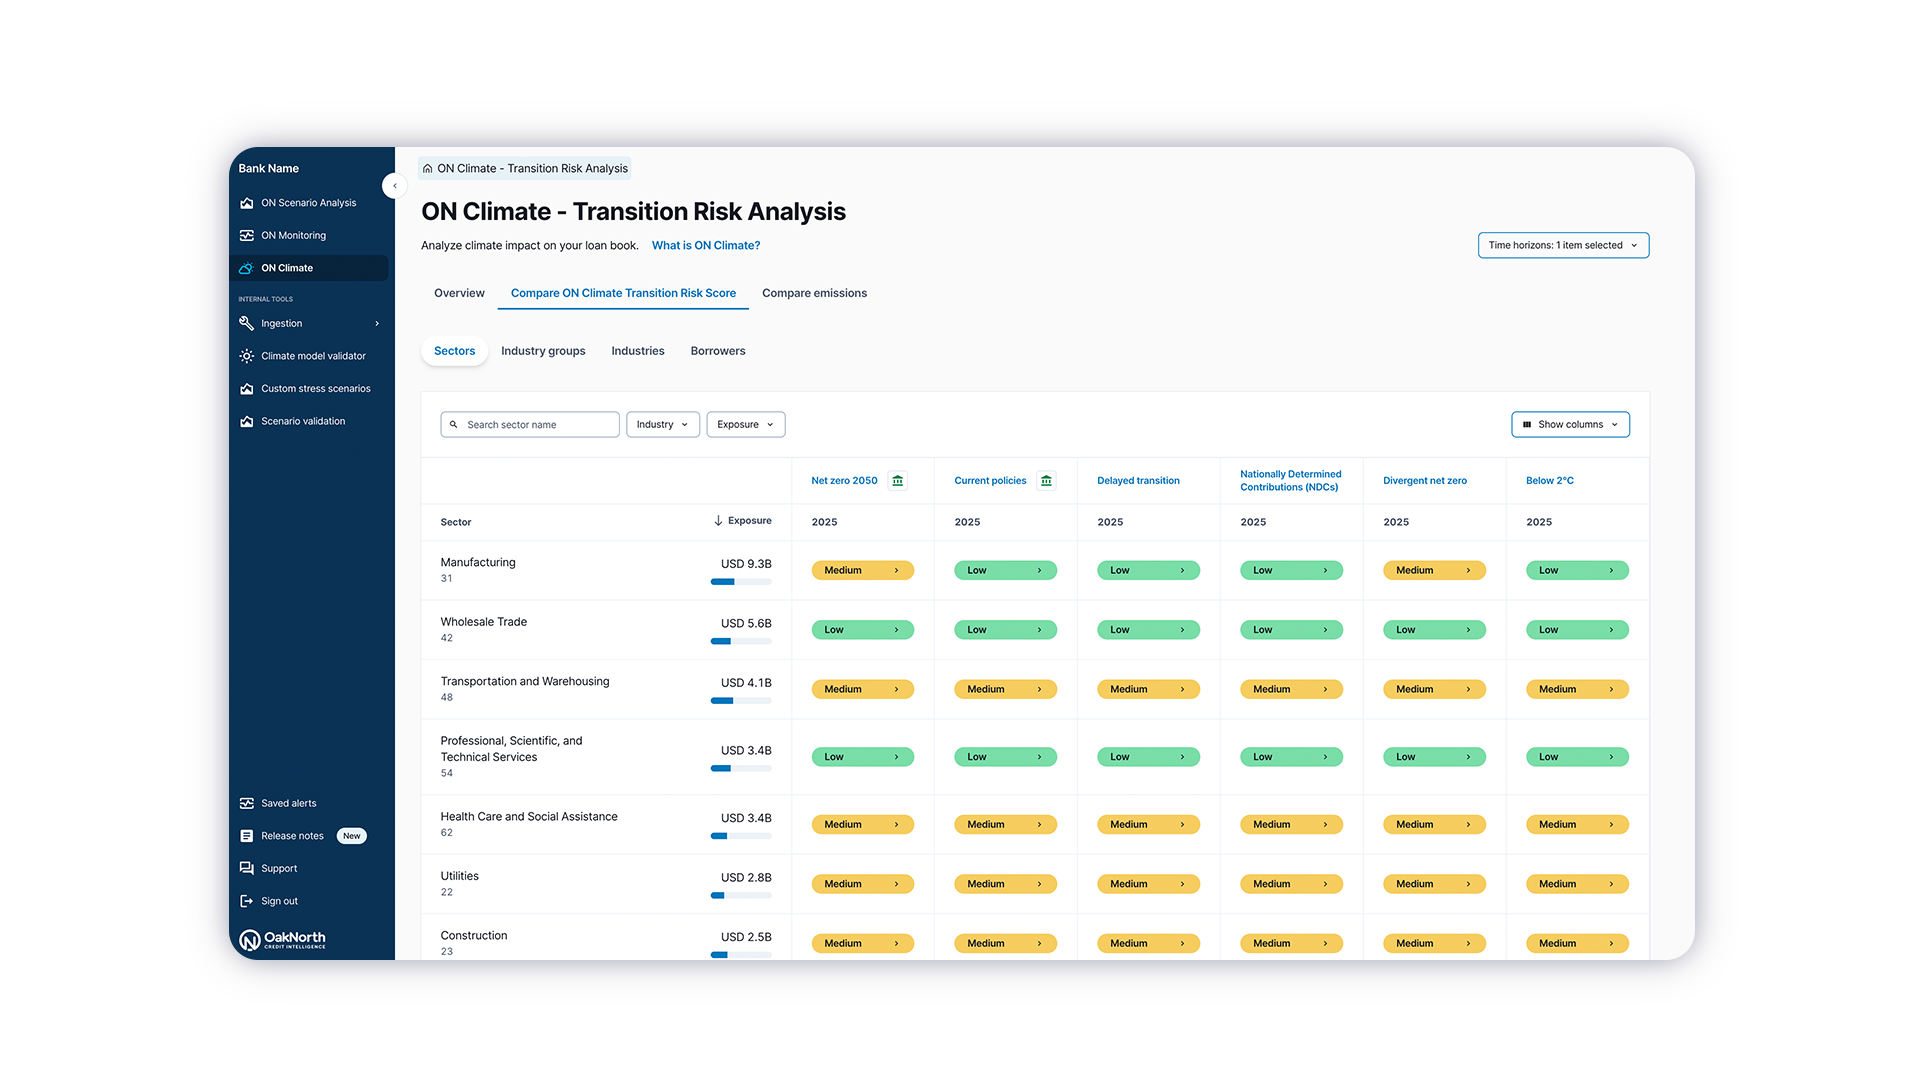Open the Time horizons dropdown
Viewport: 1920px width, 1080px height.
[x=1568, y=244]
